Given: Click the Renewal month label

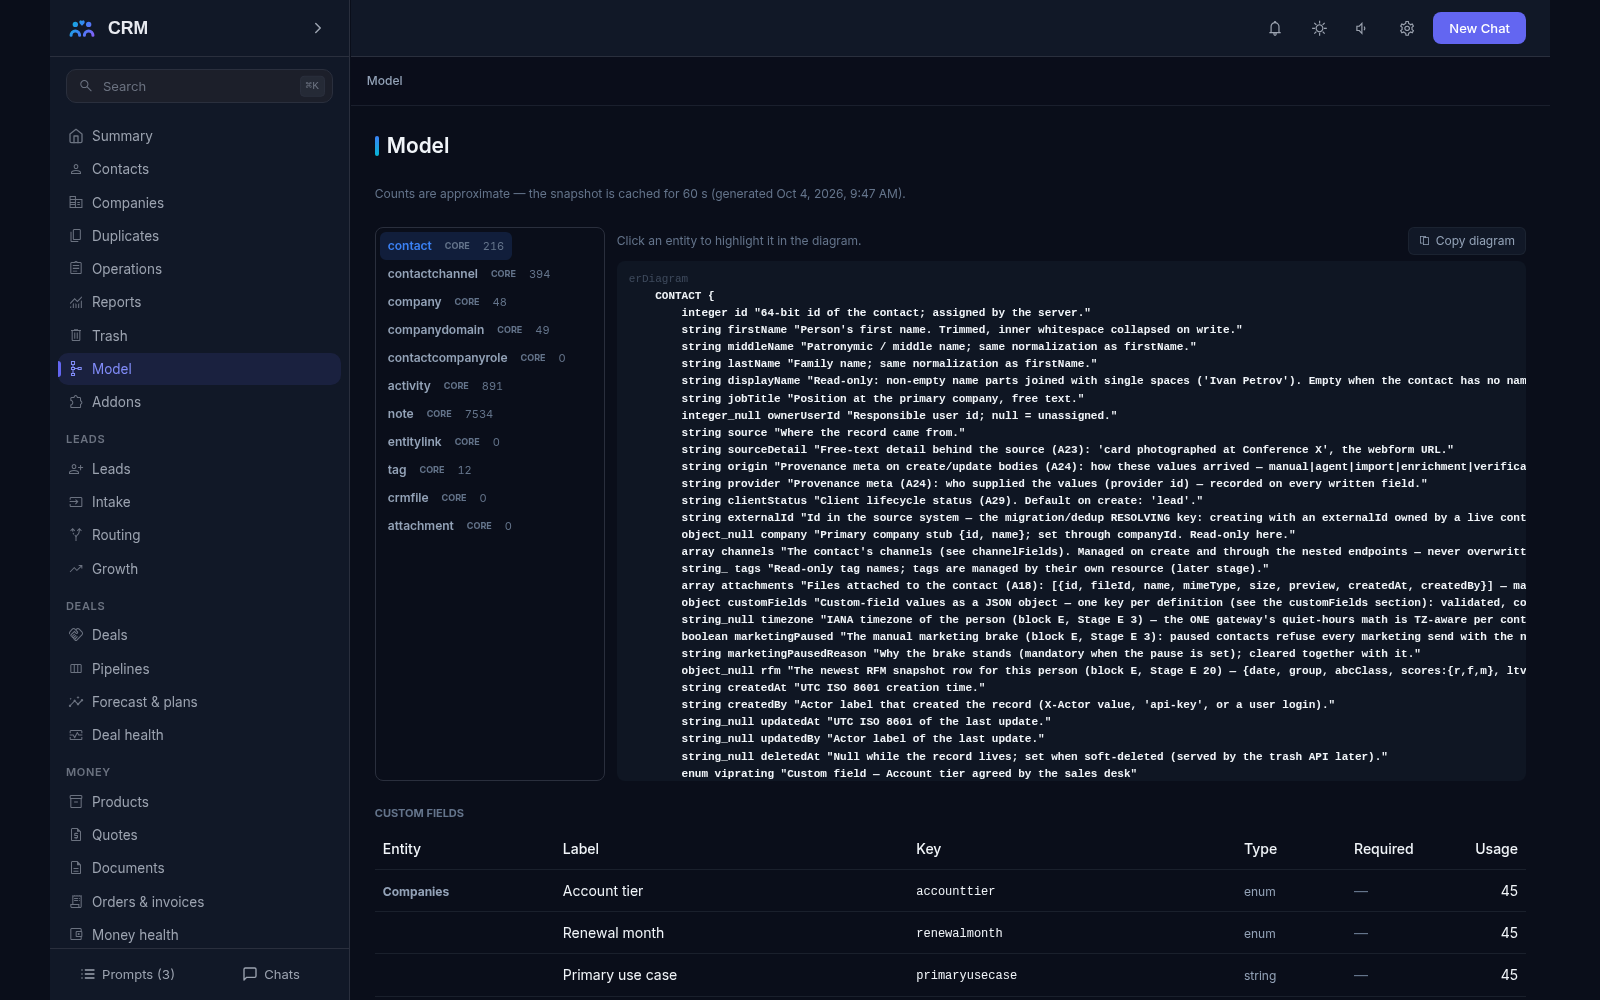Looking at the screenshot, I should pyautogui.click(x=613, y=933).
